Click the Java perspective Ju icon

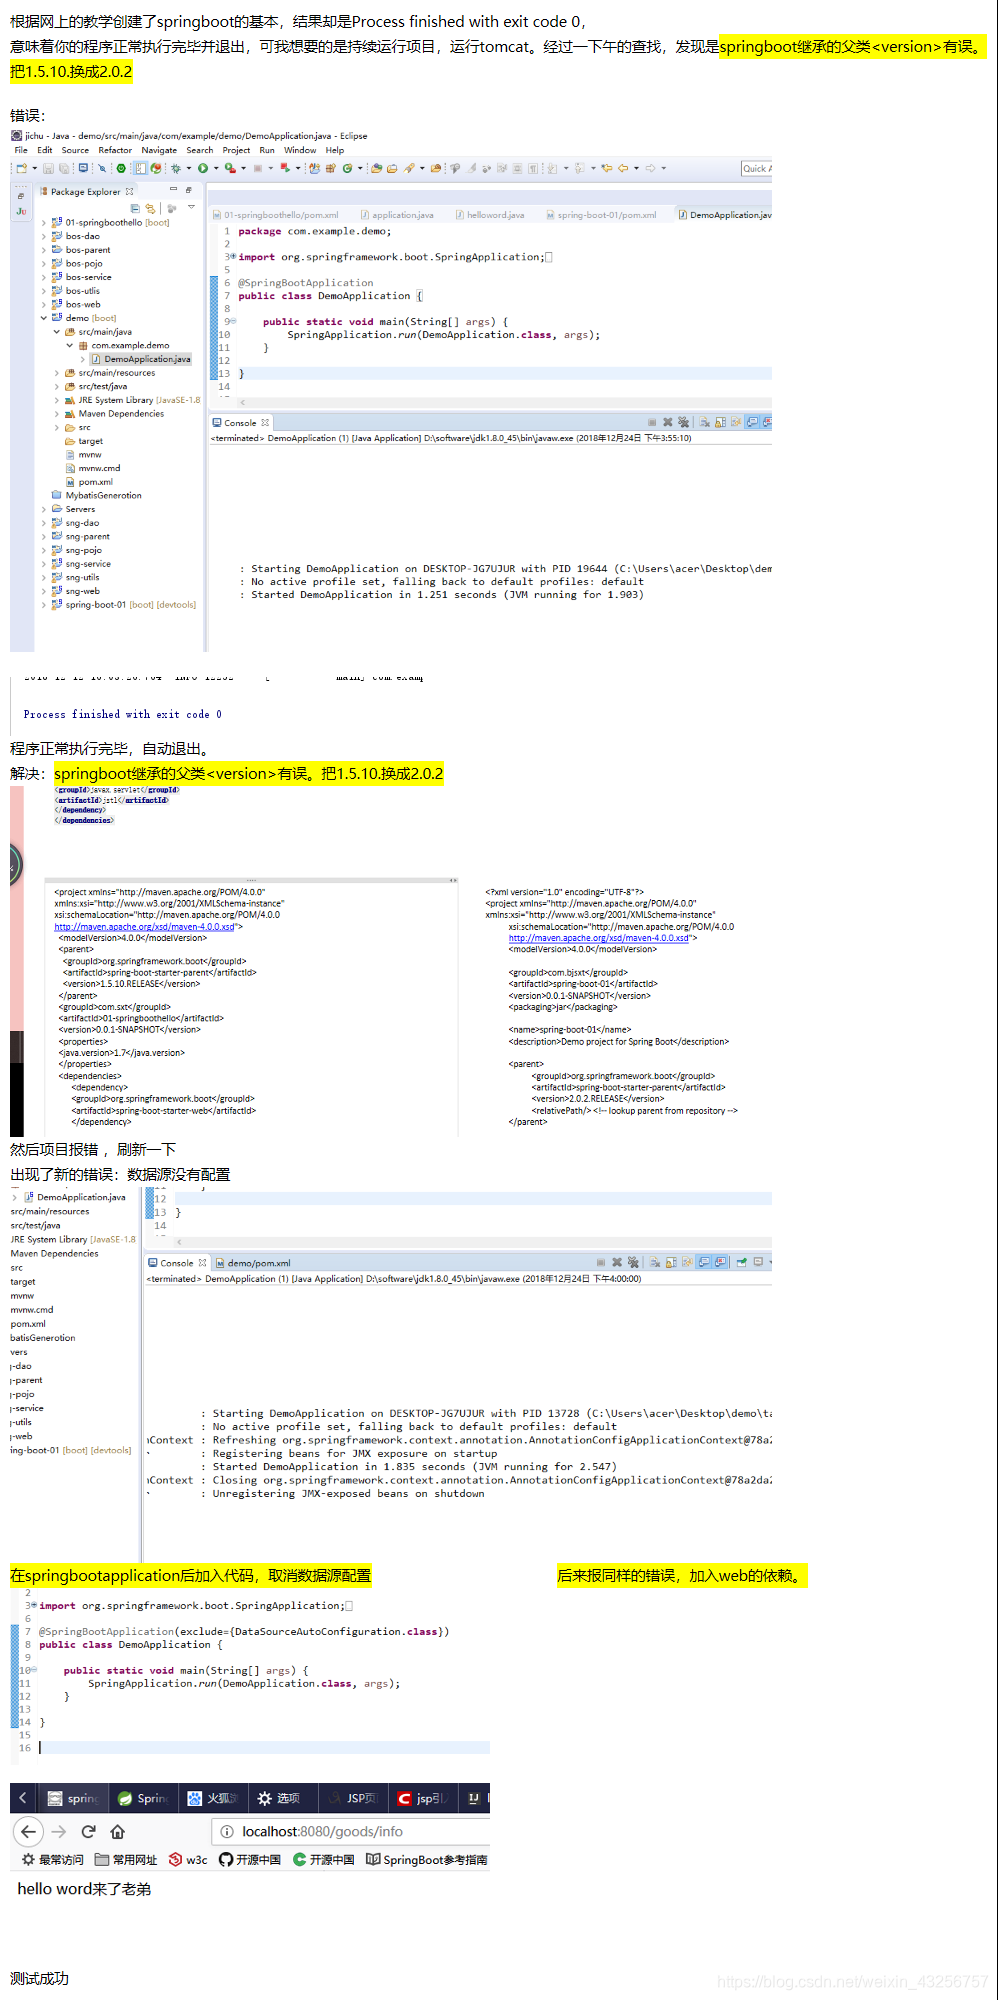click(x=21, y=212)
